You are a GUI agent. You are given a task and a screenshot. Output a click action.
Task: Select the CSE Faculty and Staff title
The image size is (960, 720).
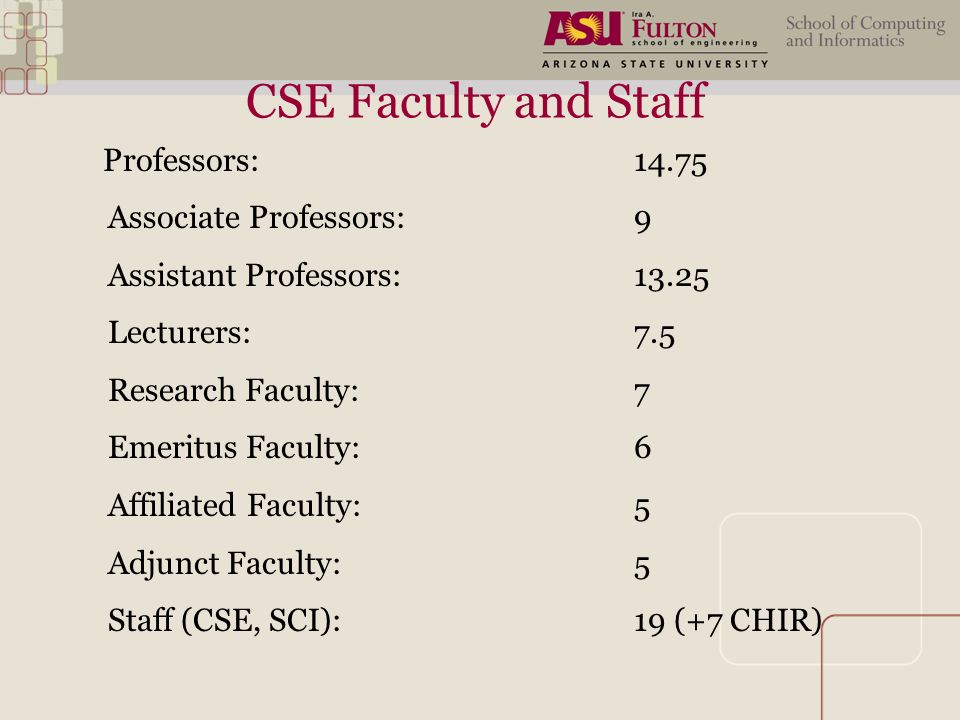(x=476, y=102)
